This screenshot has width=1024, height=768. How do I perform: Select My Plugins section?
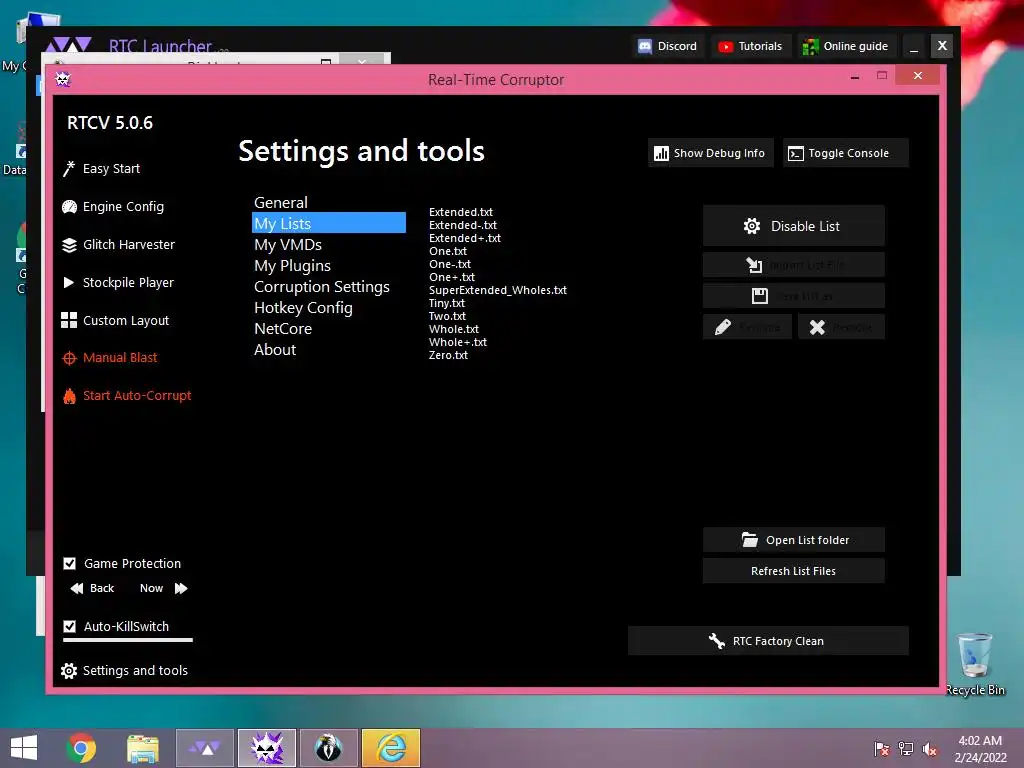(x=293, y=265)
